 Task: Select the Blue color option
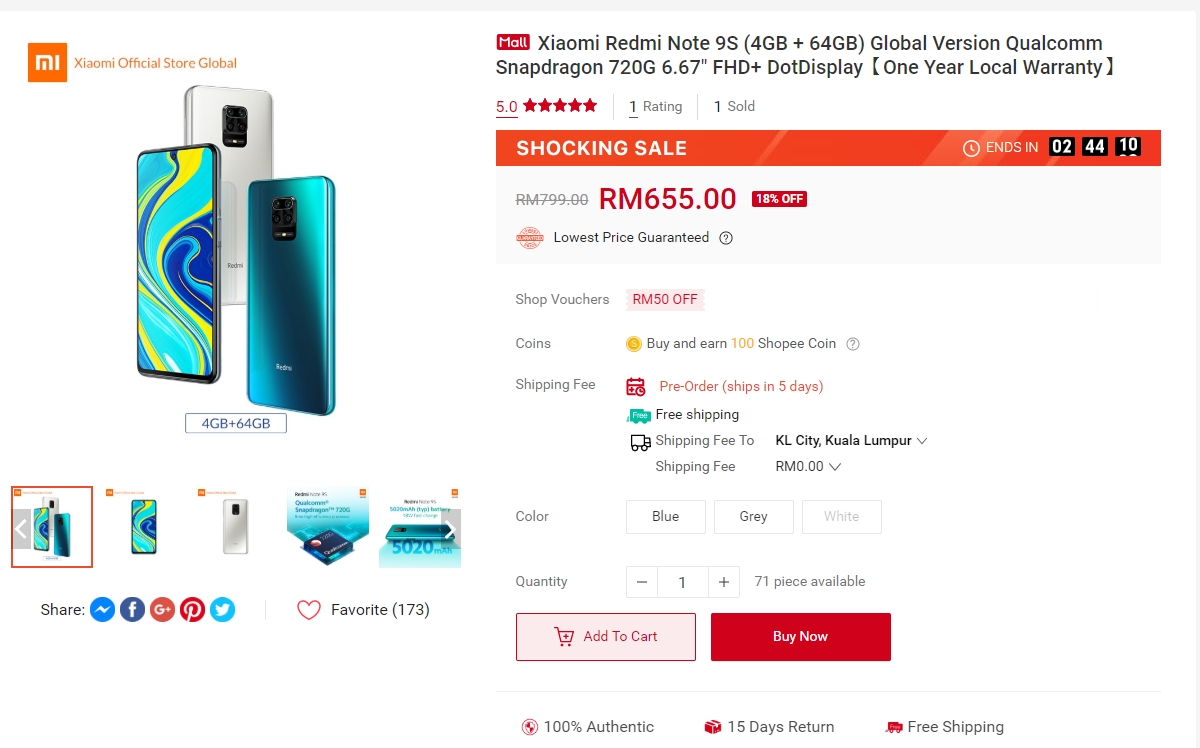pos(665,517)
